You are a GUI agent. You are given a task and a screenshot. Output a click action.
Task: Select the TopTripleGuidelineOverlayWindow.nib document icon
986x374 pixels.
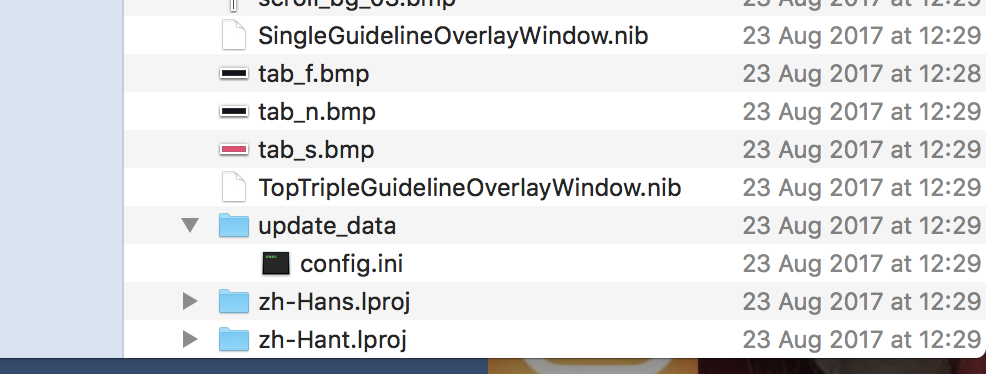(x=234, y=187)
